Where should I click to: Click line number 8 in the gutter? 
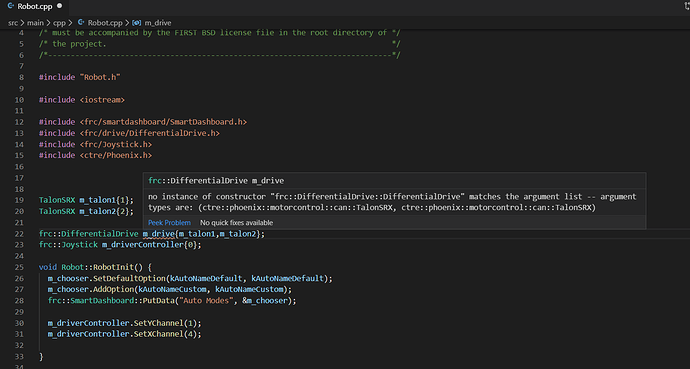point(22,77)
